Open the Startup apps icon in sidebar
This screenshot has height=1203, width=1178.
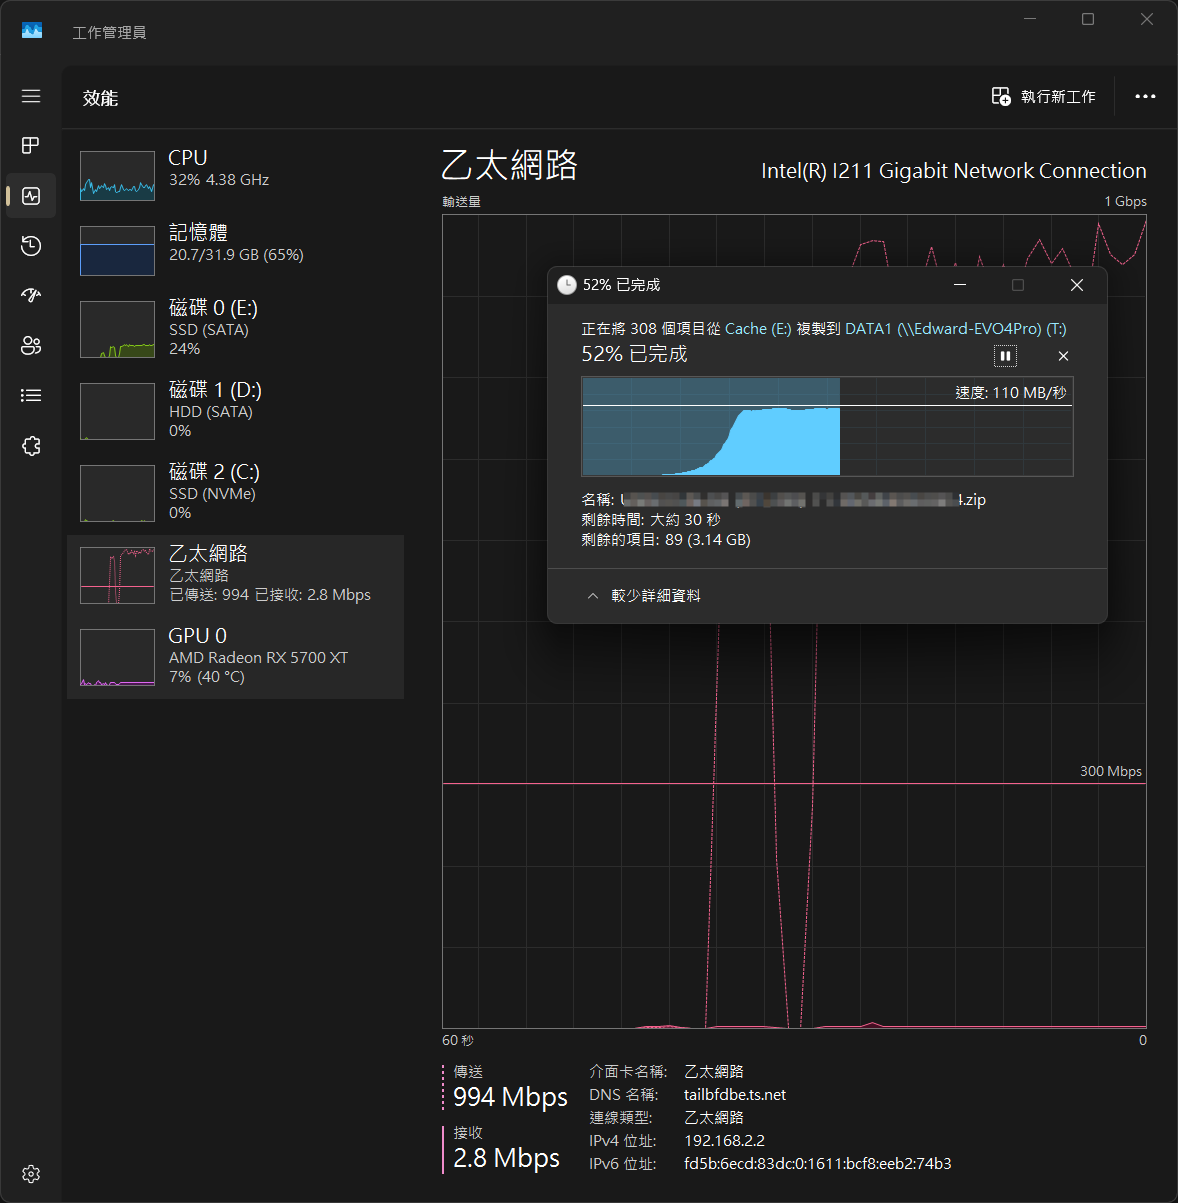31,295
